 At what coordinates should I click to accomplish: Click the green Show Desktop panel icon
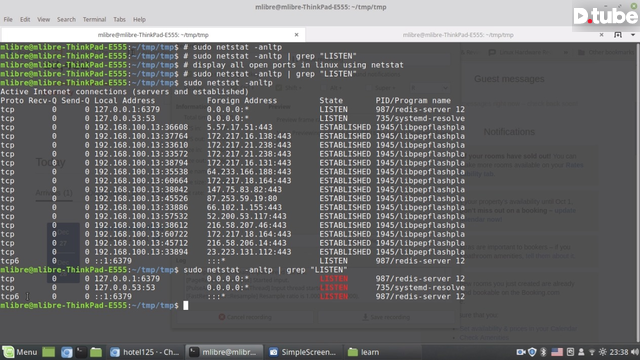[x=49, y=352]
